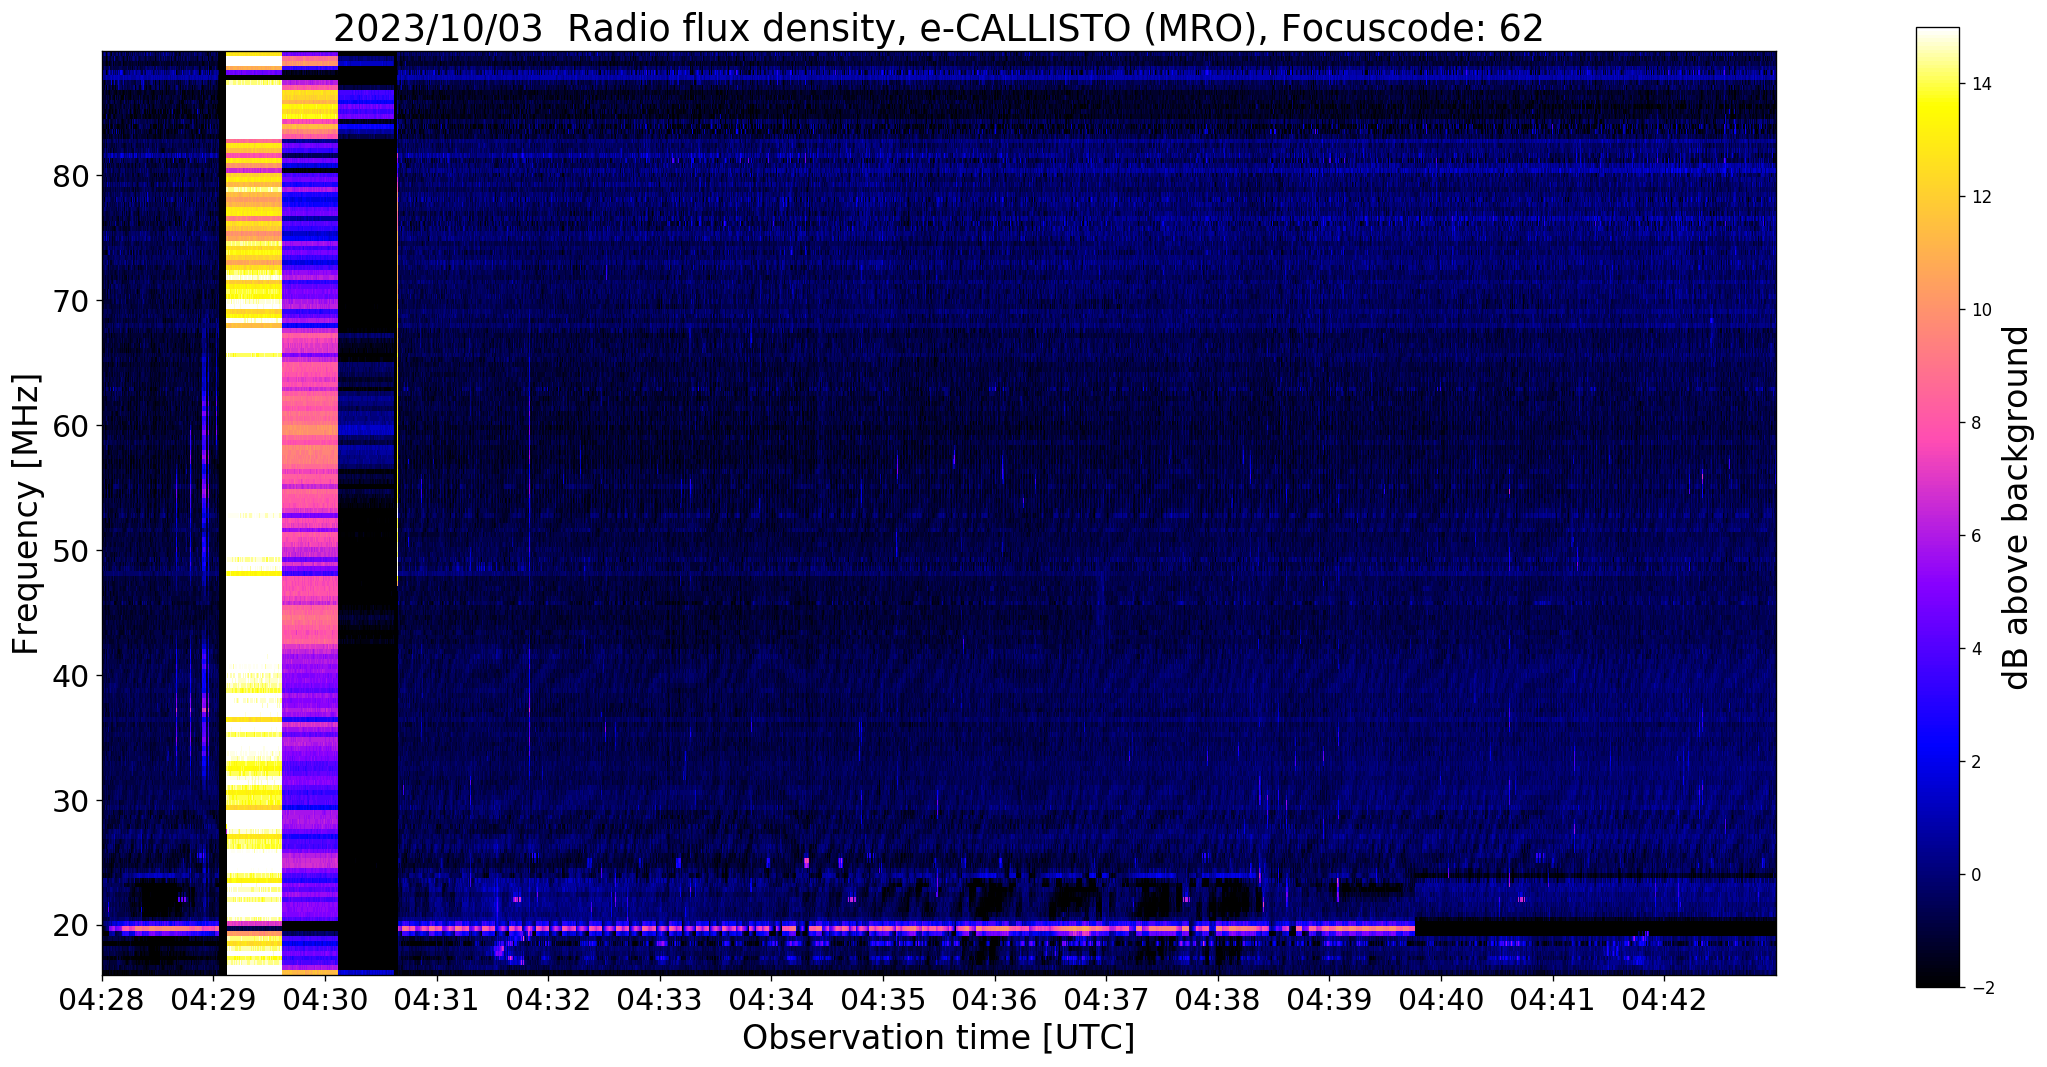The height and width of the screenshot is (1067, 2047).
Task: Click the purple region of the colorbar near 5 dB
Action: pyautogui.click(x=1937, y=593)
